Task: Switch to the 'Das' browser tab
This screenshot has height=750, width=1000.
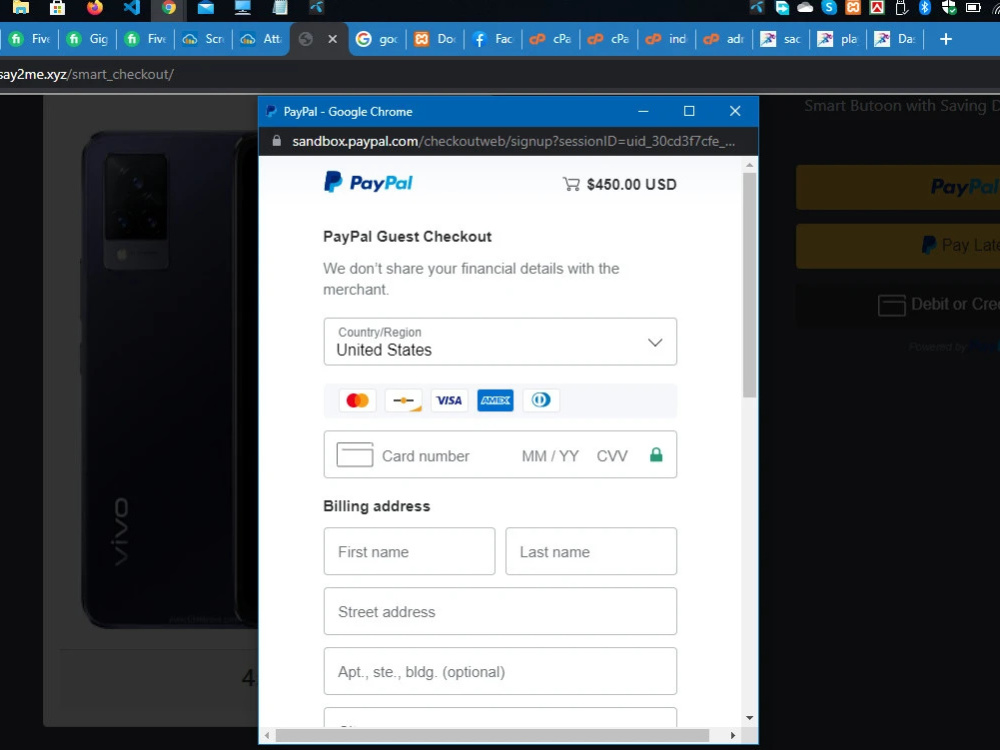Action: pyautogui.click(x=896, y=39)
